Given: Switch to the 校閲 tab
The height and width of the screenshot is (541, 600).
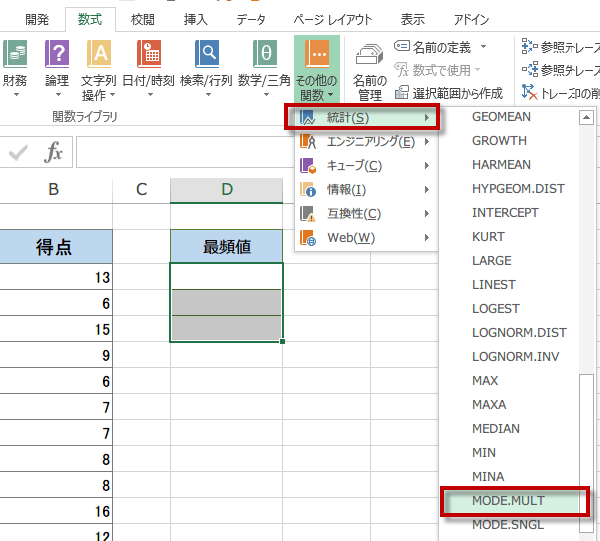Looking at the screenshot, I should 142,19.
